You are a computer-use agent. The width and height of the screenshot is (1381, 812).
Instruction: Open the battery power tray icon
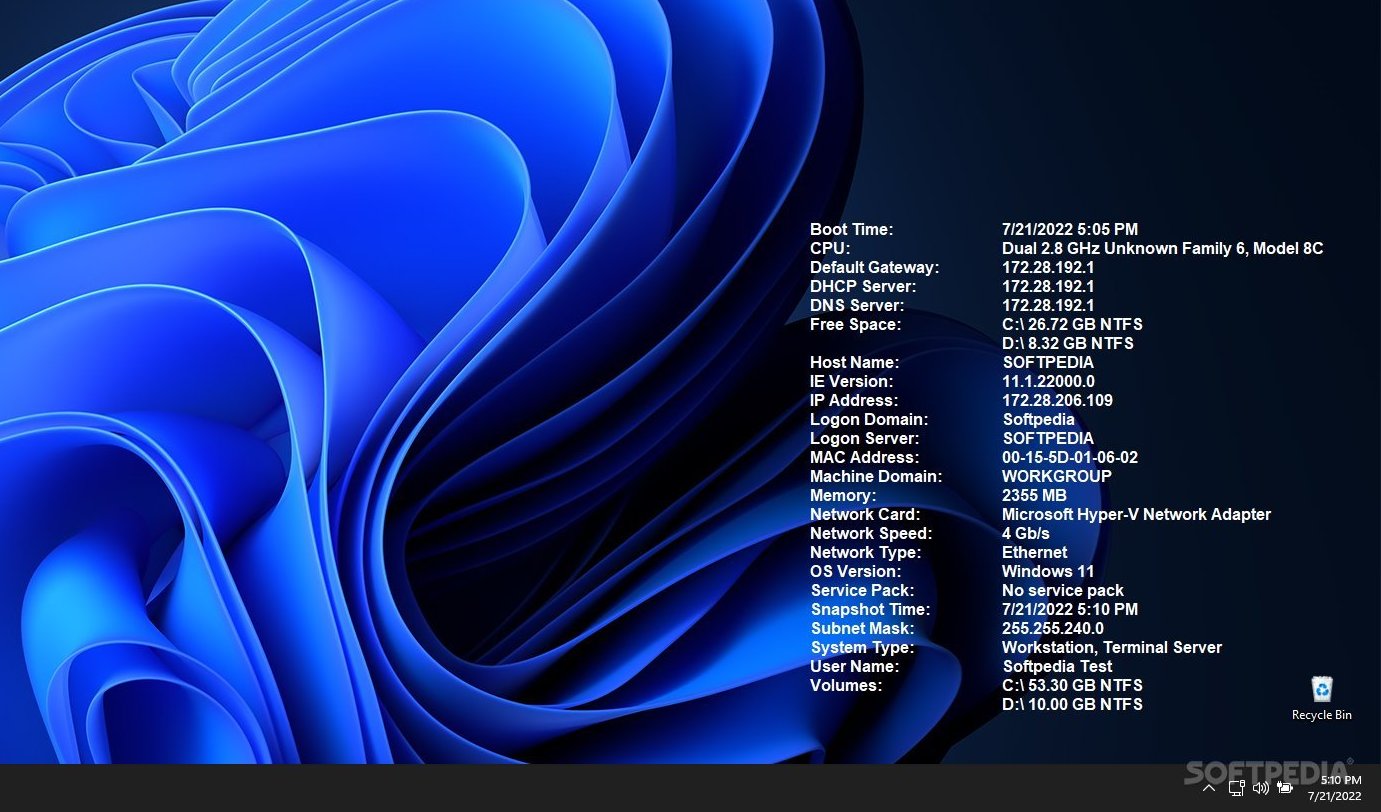point(1285,788)
